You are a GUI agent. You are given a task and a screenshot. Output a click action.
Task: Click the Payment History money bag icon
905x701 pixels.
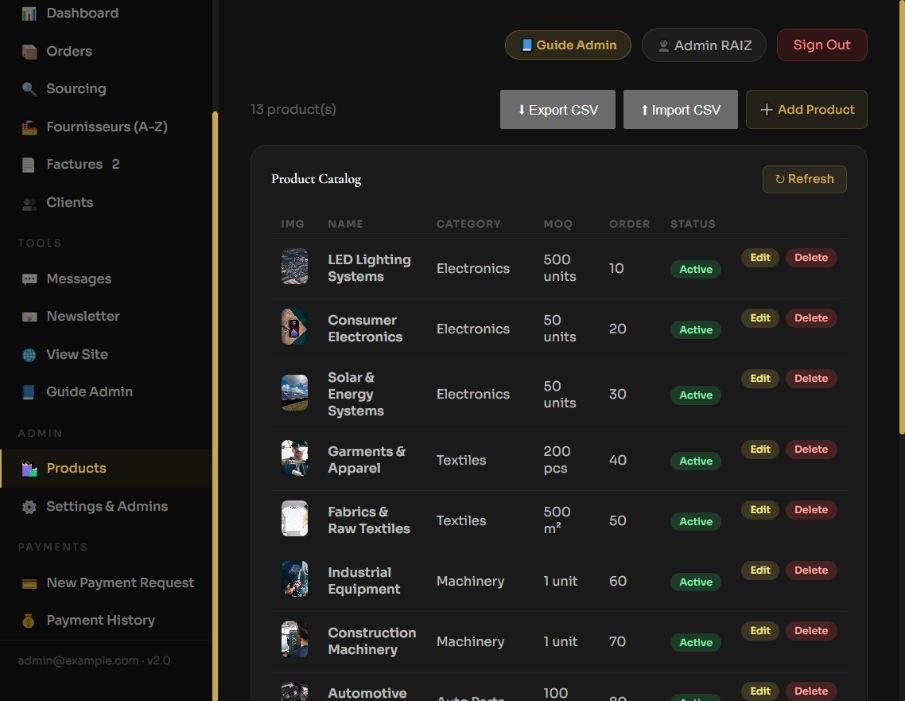(x=29, y=620)
